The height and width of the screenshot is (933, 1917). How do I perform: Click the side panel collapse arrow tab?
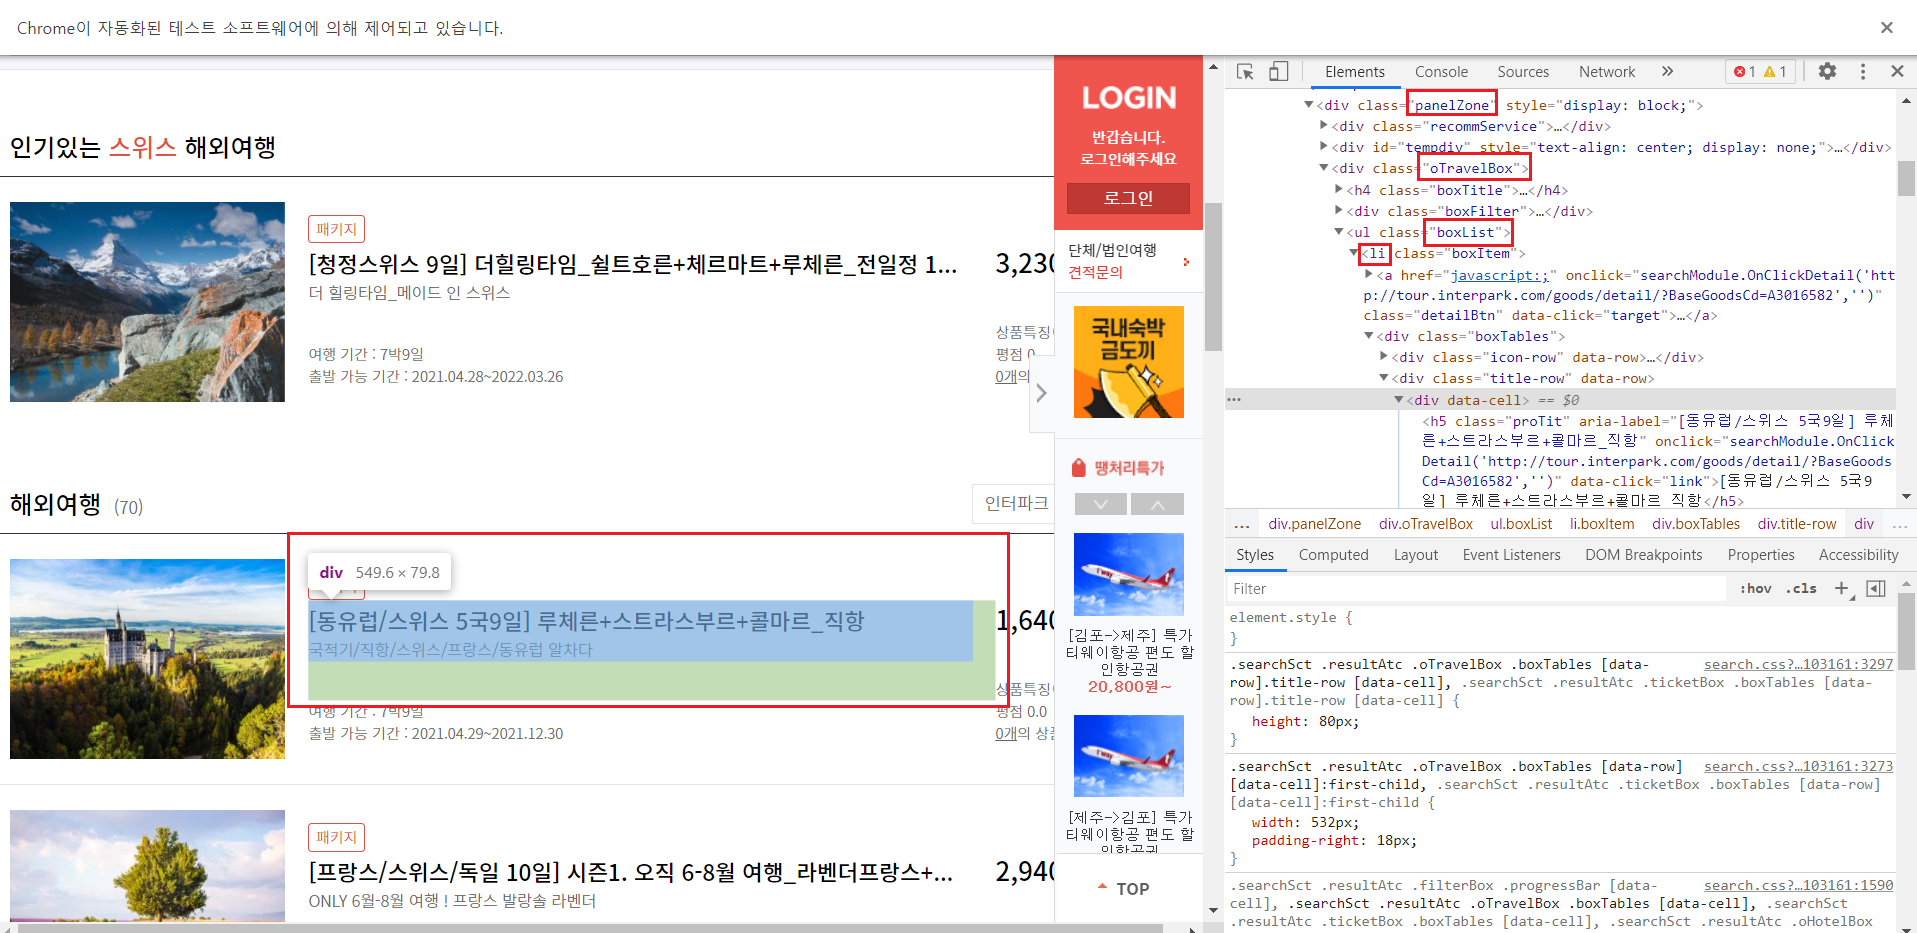[x=1041, y=393]
